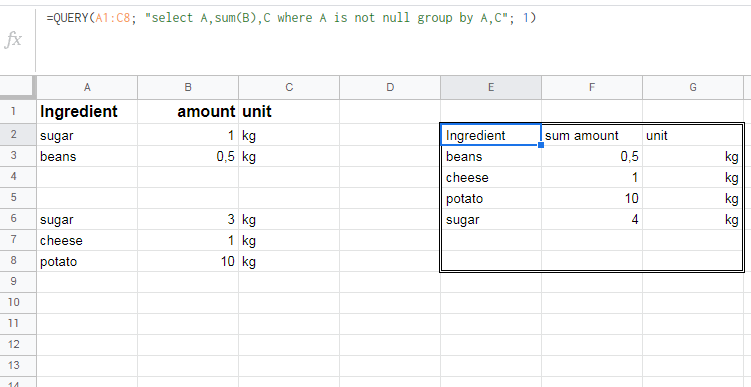Click amount '1' cell in row 2

[x=188, y=135]
